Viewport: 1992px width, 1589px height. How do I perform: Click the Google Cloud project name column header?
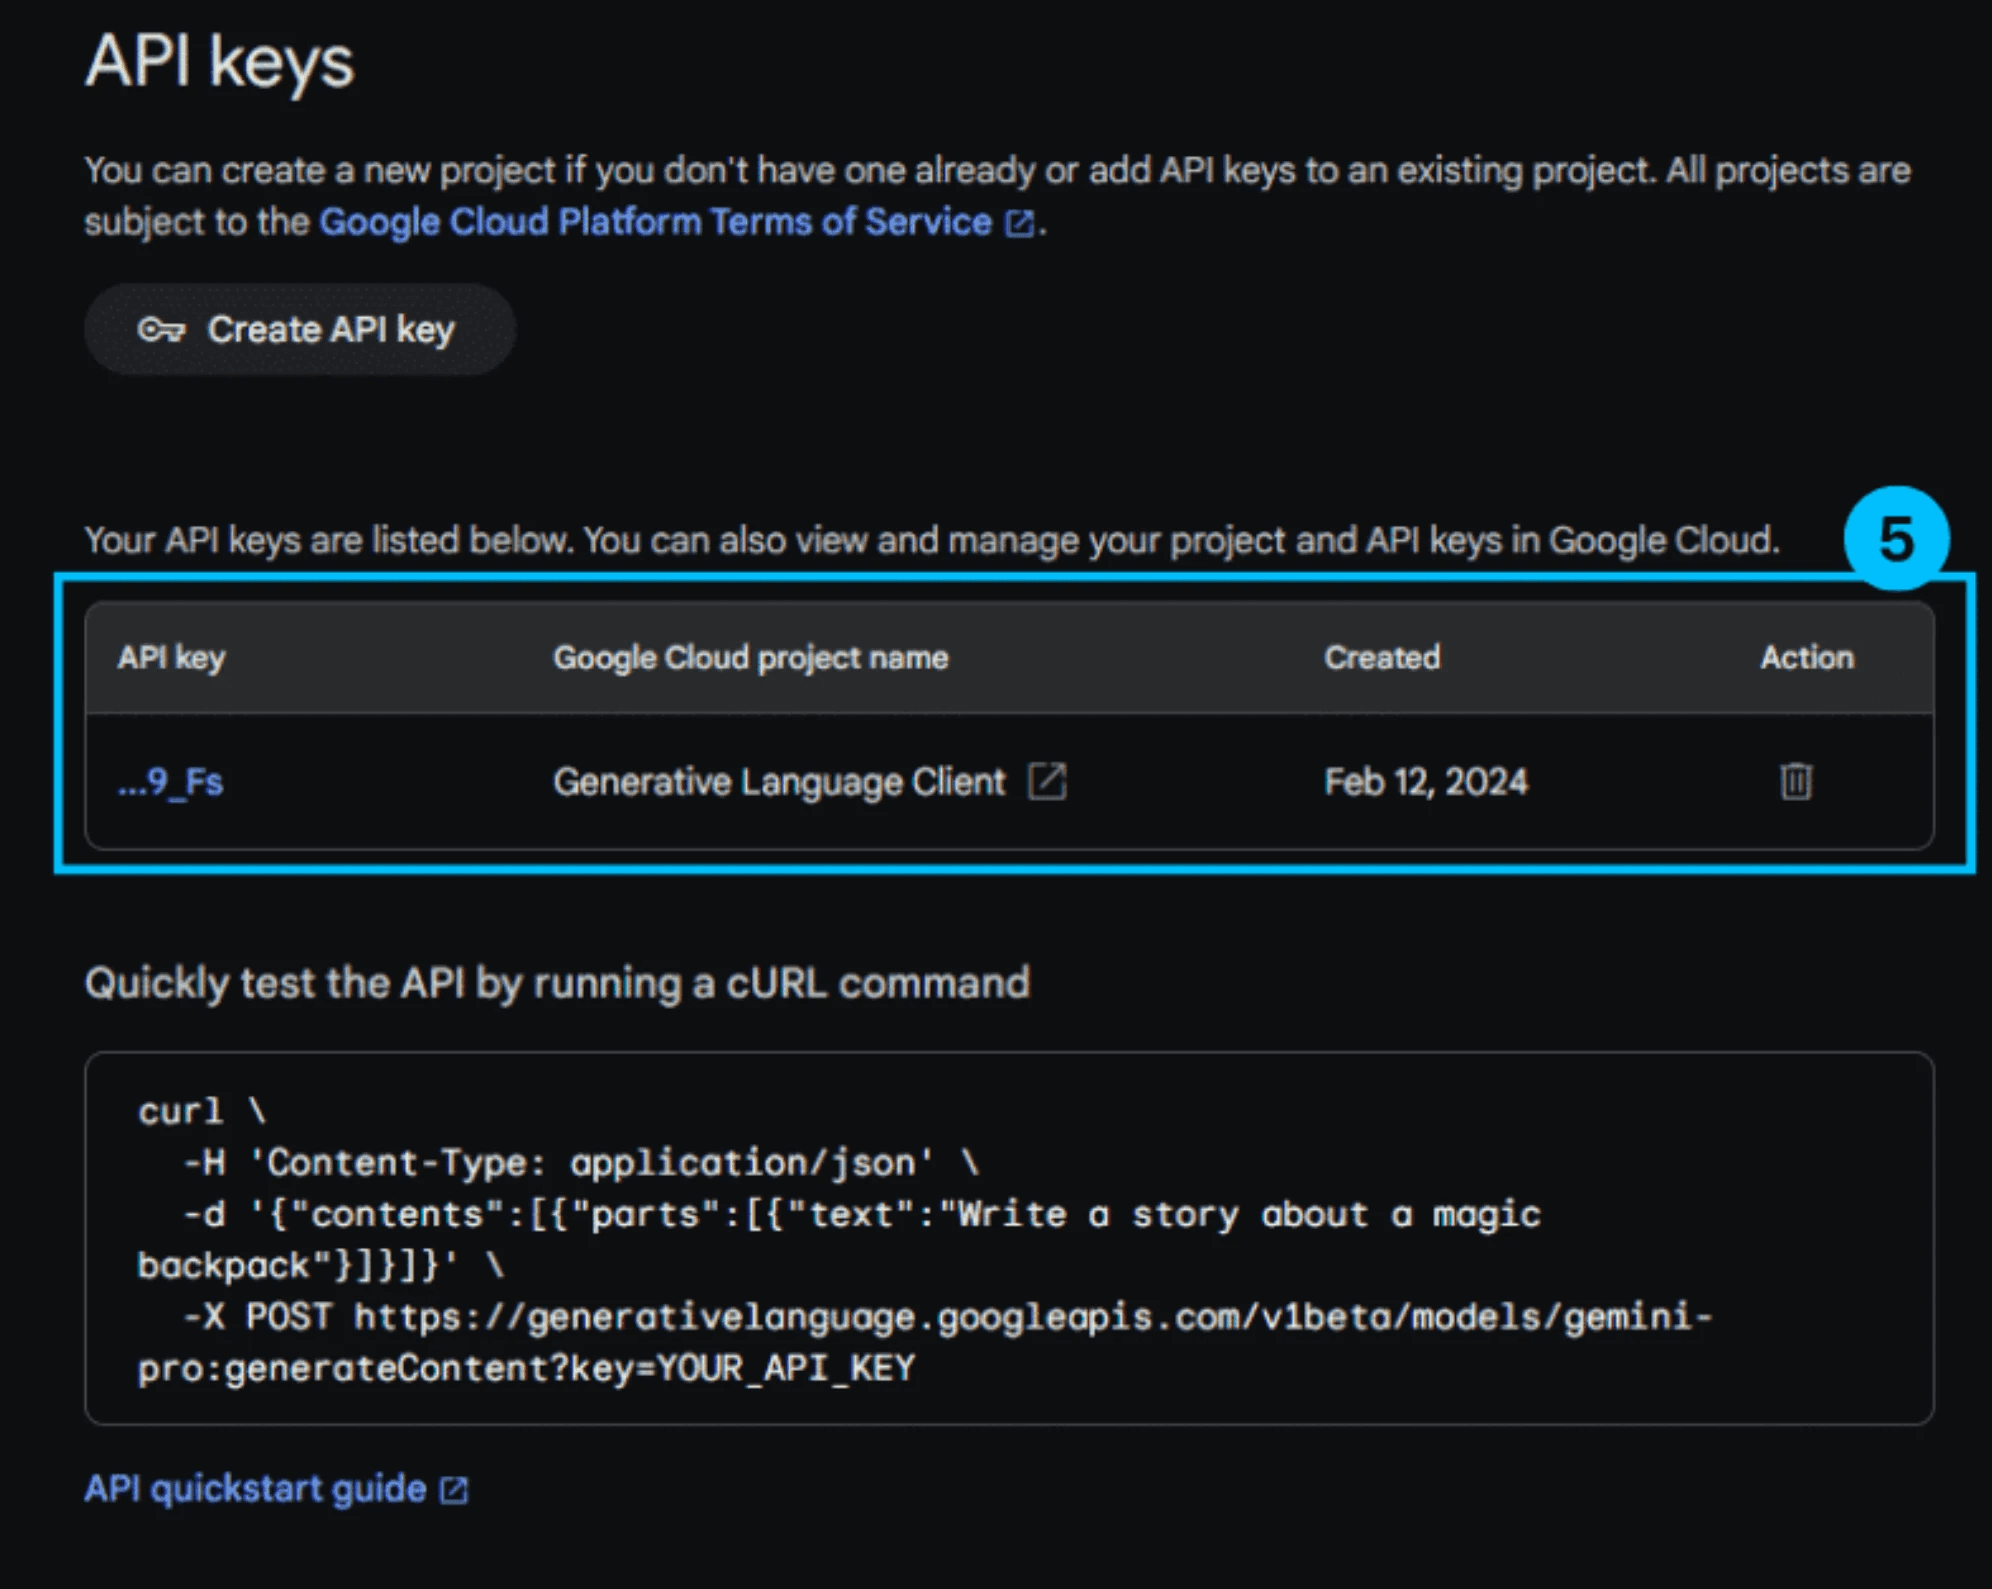point(751,657)
